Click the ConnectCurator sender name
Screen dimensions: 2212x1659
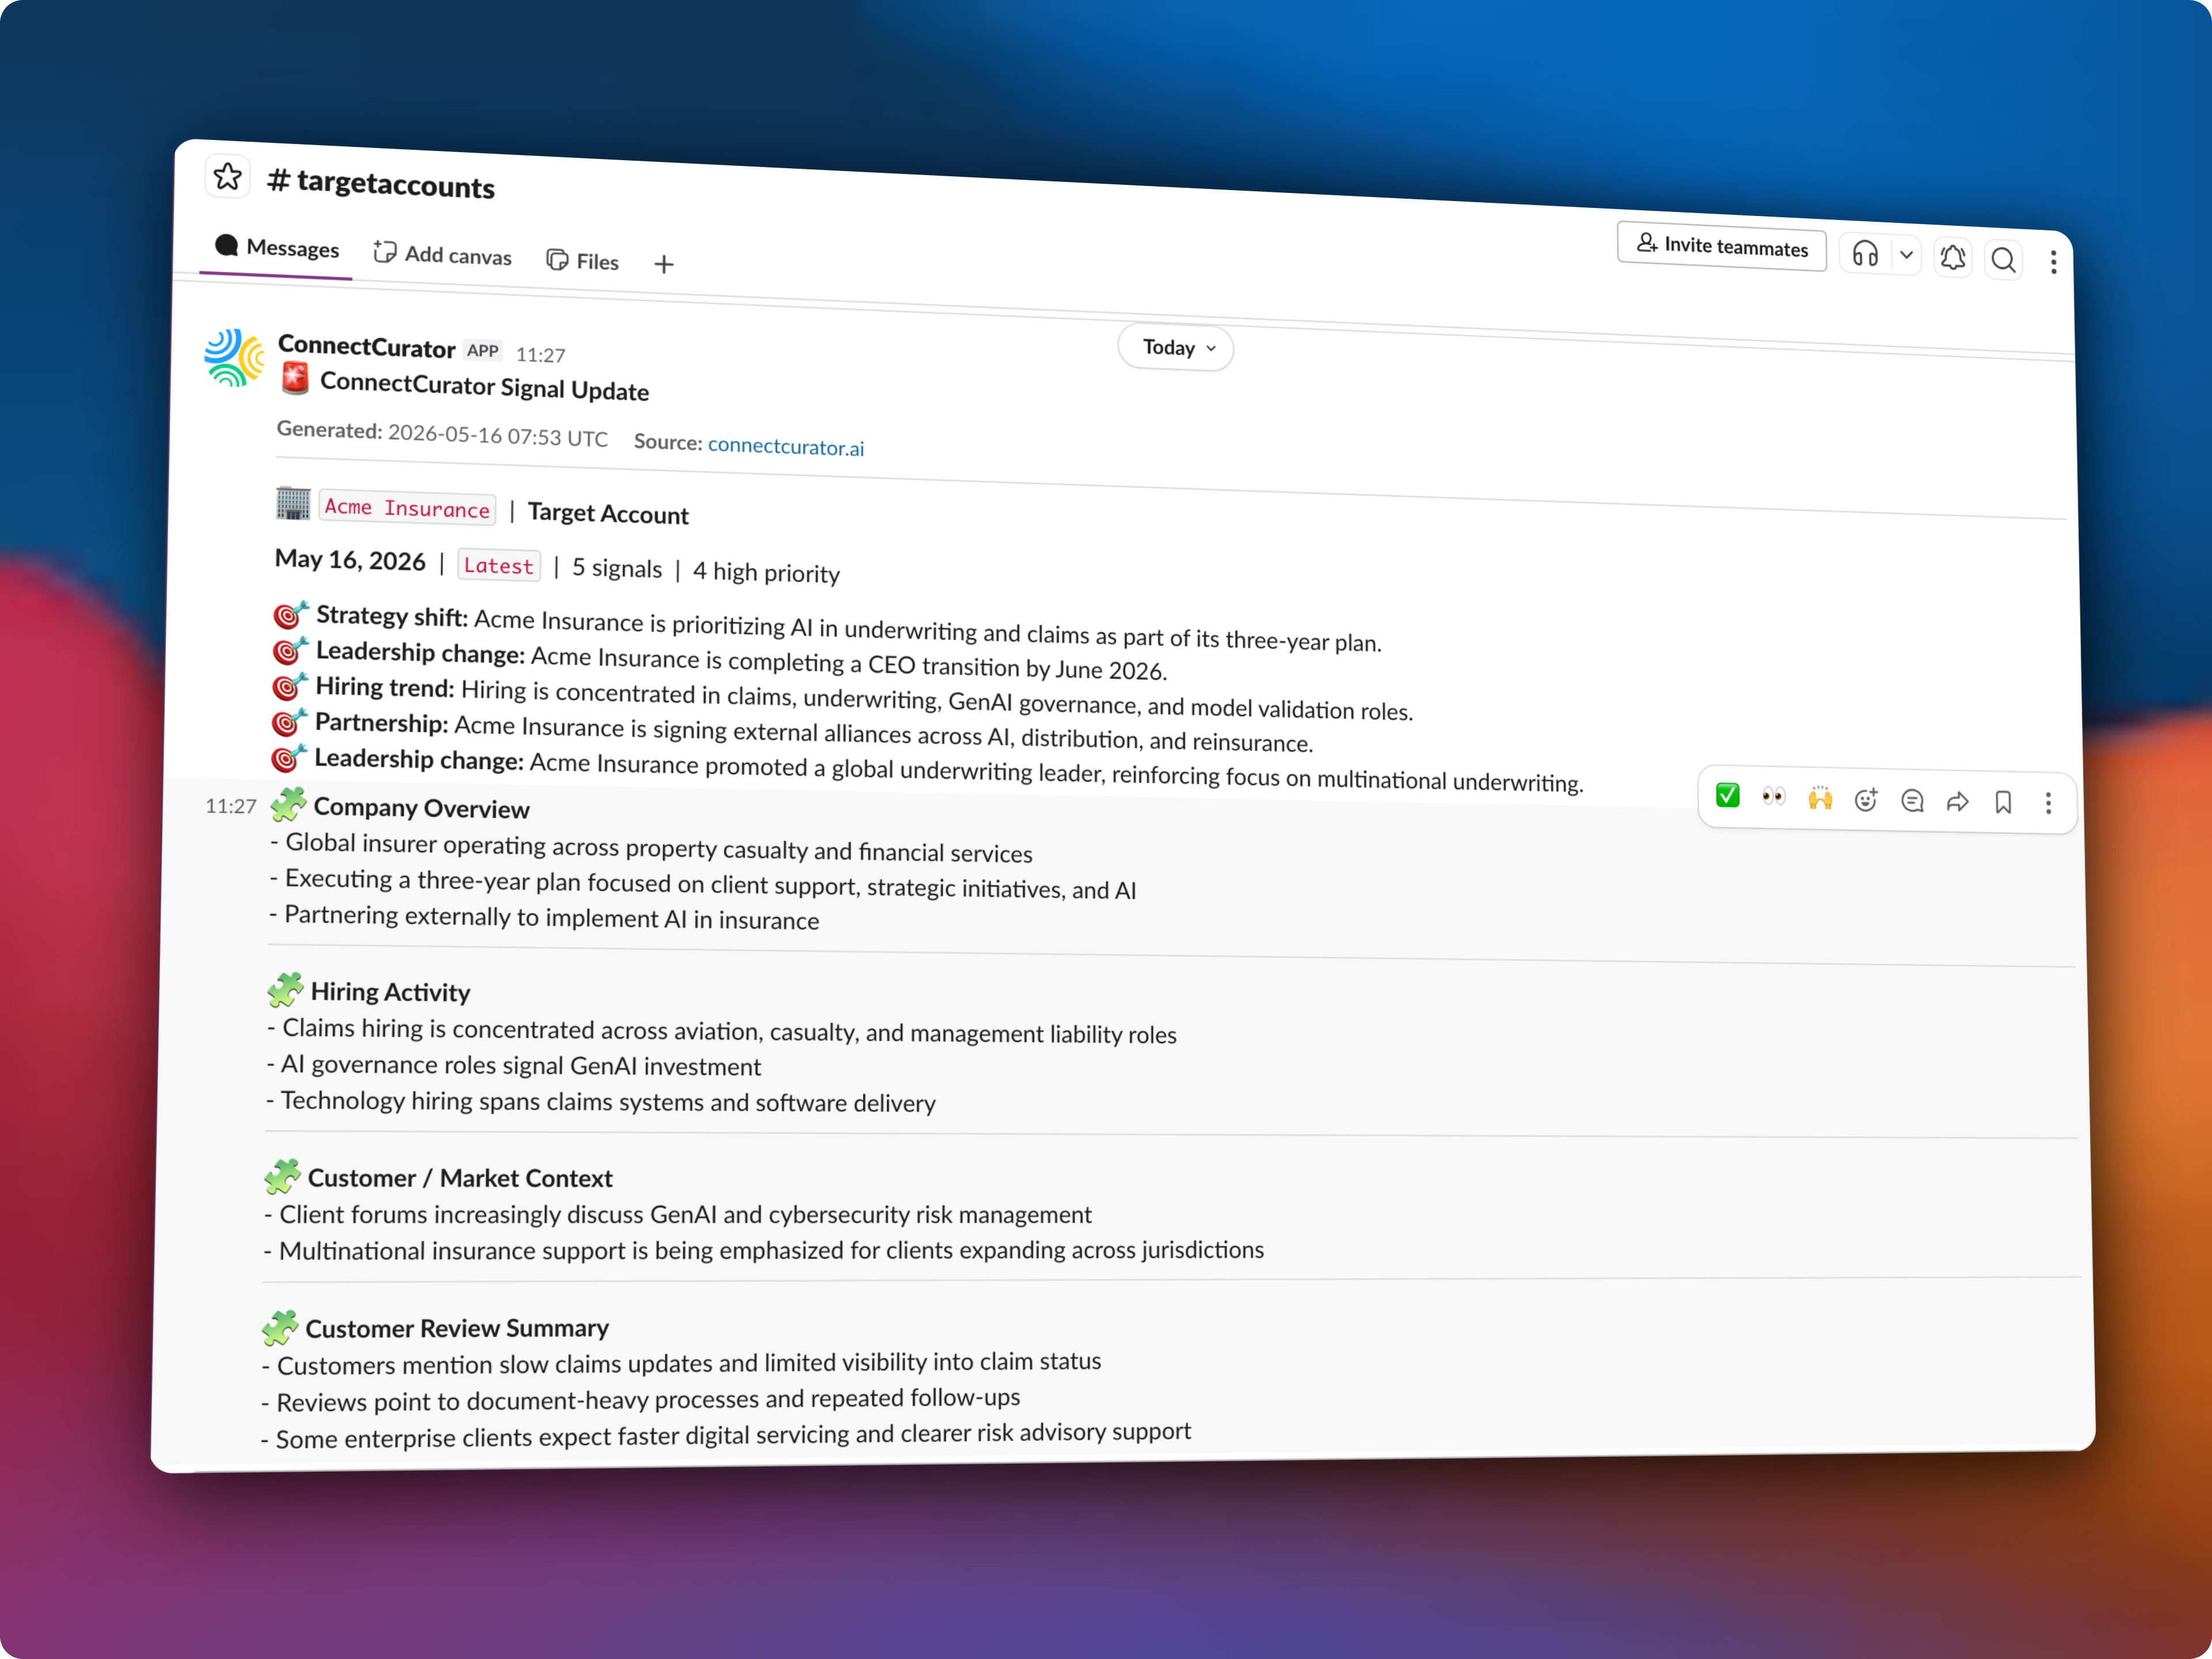tap(366, 347)
